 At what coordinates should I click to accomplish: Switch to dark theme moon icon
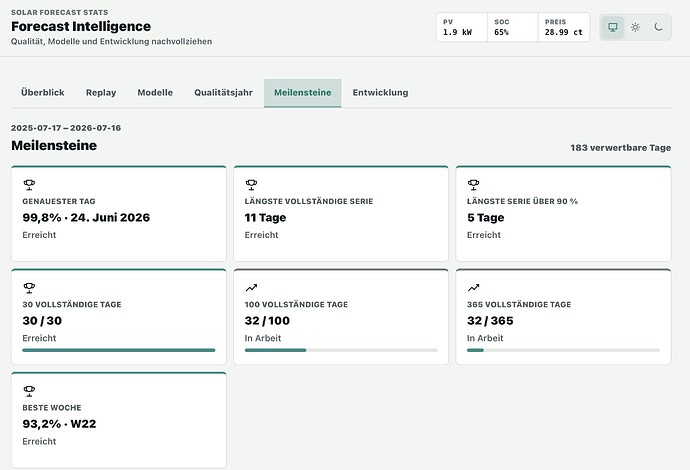[x=658, y=27]
